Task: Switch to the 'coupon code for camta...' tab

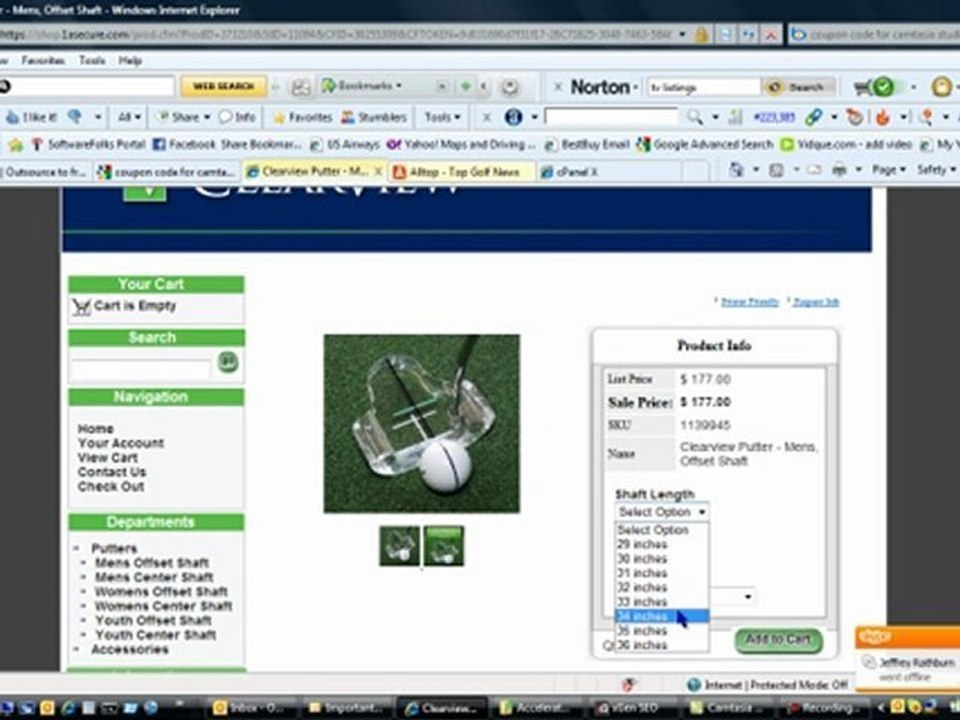Action: 167,172
